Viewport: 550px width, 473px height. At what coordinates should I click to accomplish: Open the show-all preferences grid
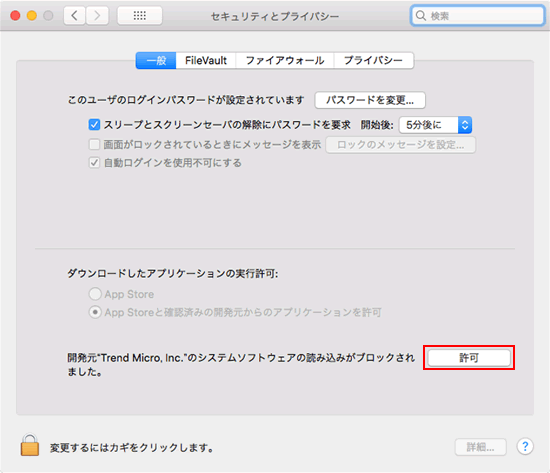(x=140, y=16)
